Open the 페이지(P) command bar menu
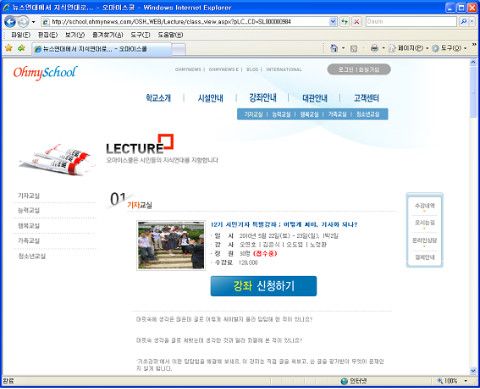 pos(409,48)
